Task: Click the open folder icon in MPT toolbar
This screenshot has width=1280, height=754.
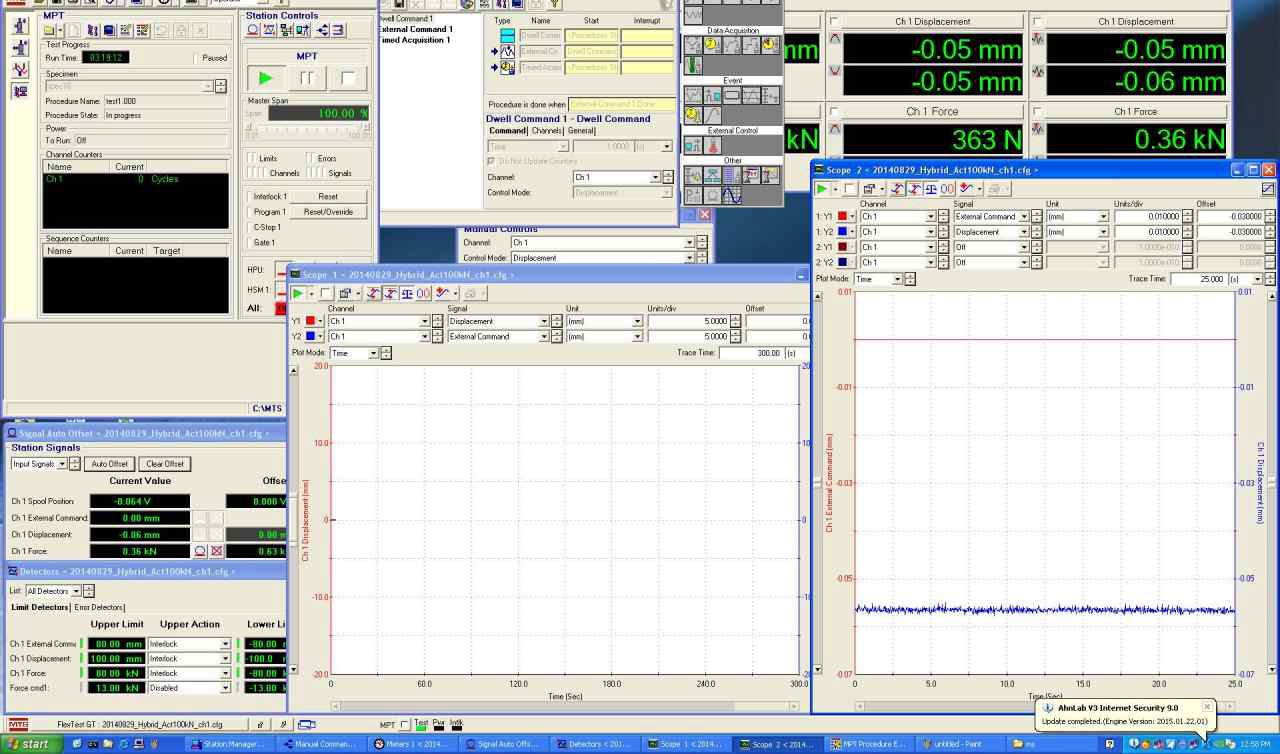Action: pyautogui.click(x=50, y=31)
